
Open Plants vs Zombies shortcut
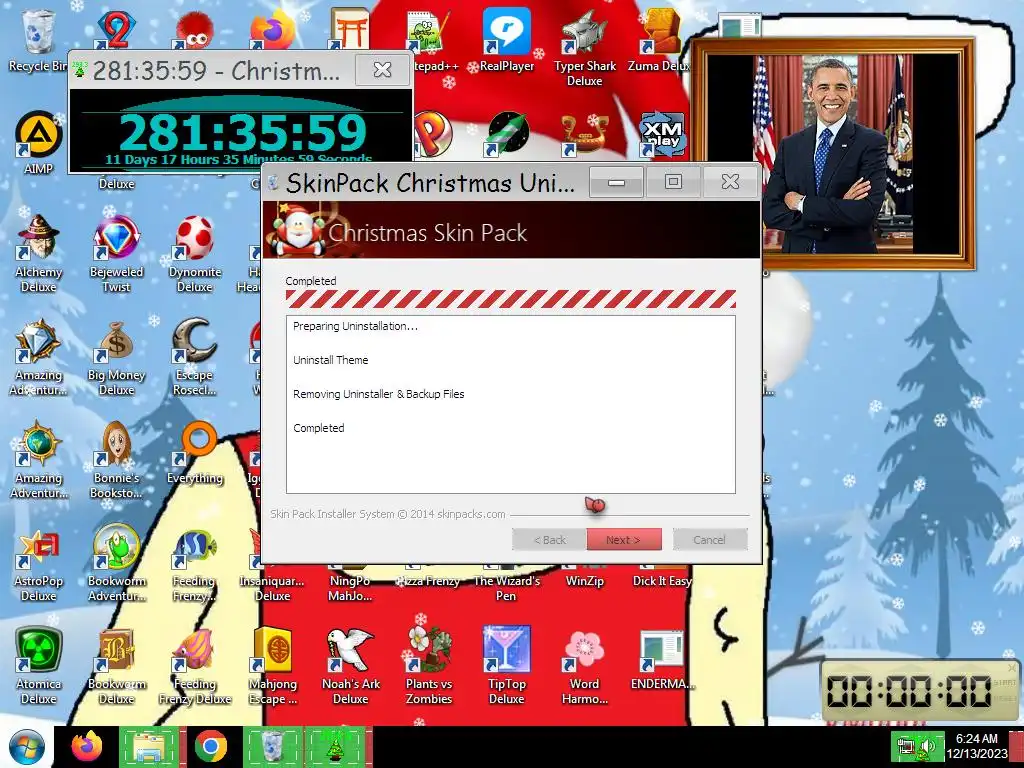(428, 666)
